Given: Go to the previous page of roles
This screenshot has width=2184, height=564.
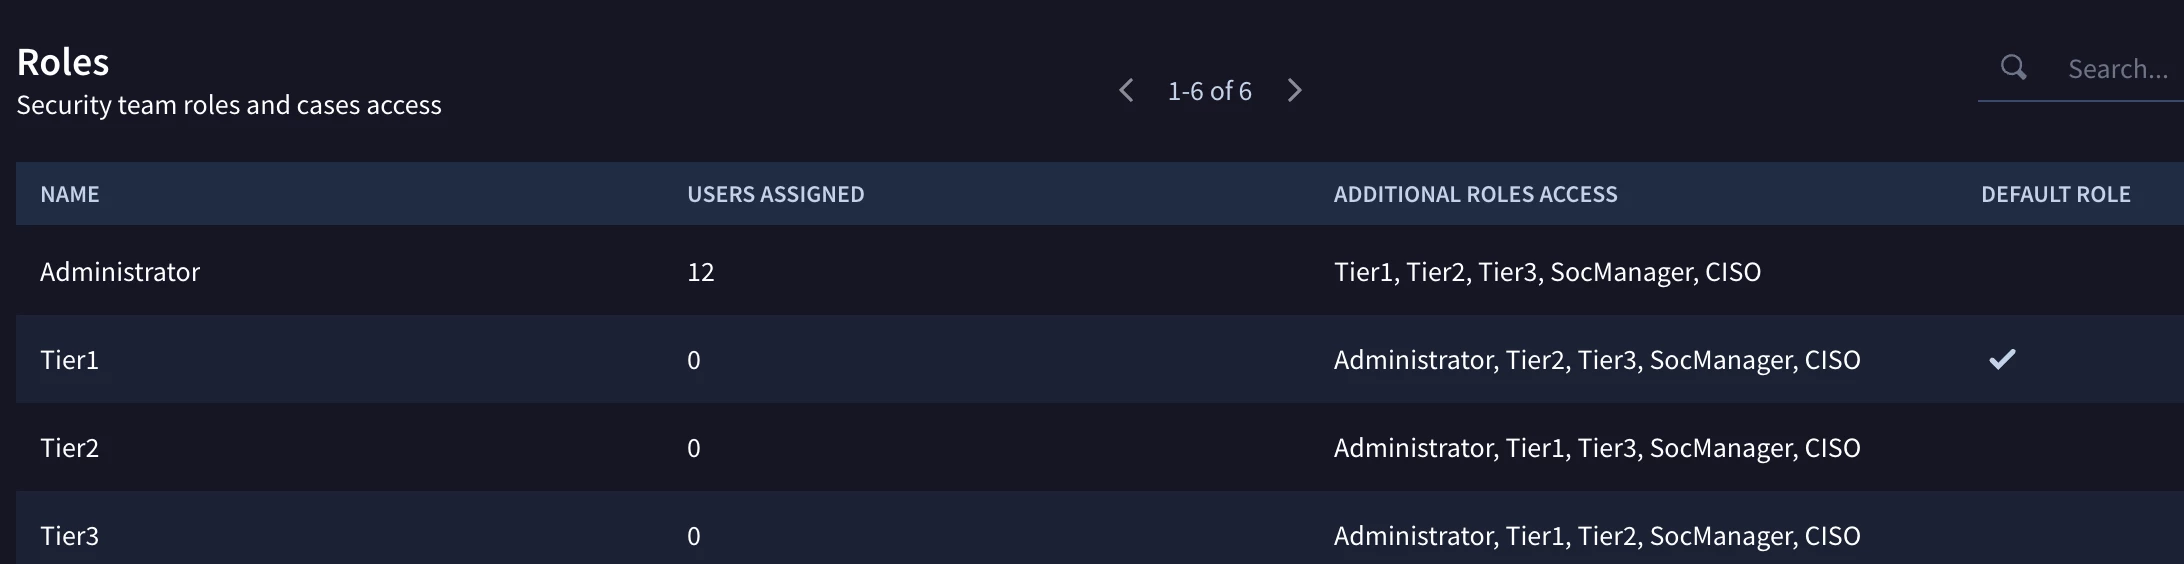Looking at the screenshot, I should pyautogui.click(x=1126, y=91).
